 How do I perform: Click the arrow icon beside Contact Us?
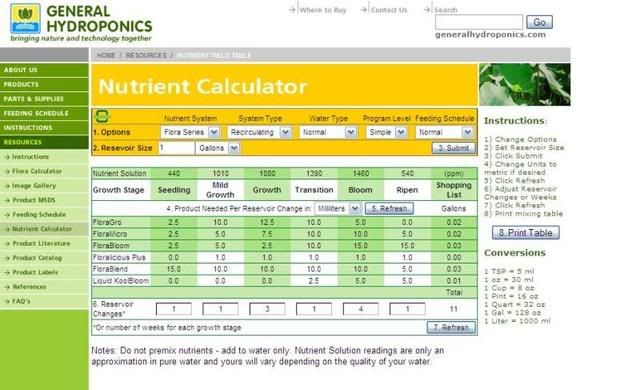364,9
